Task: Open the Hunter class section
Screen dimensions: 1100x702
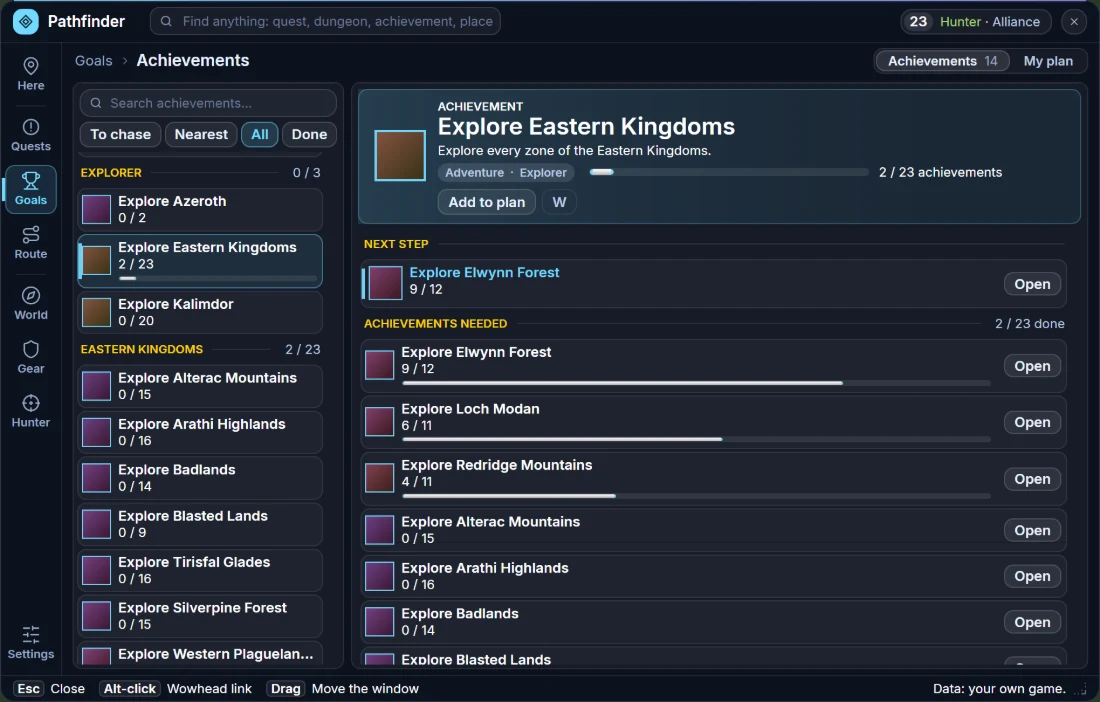Action: [31, 412]
